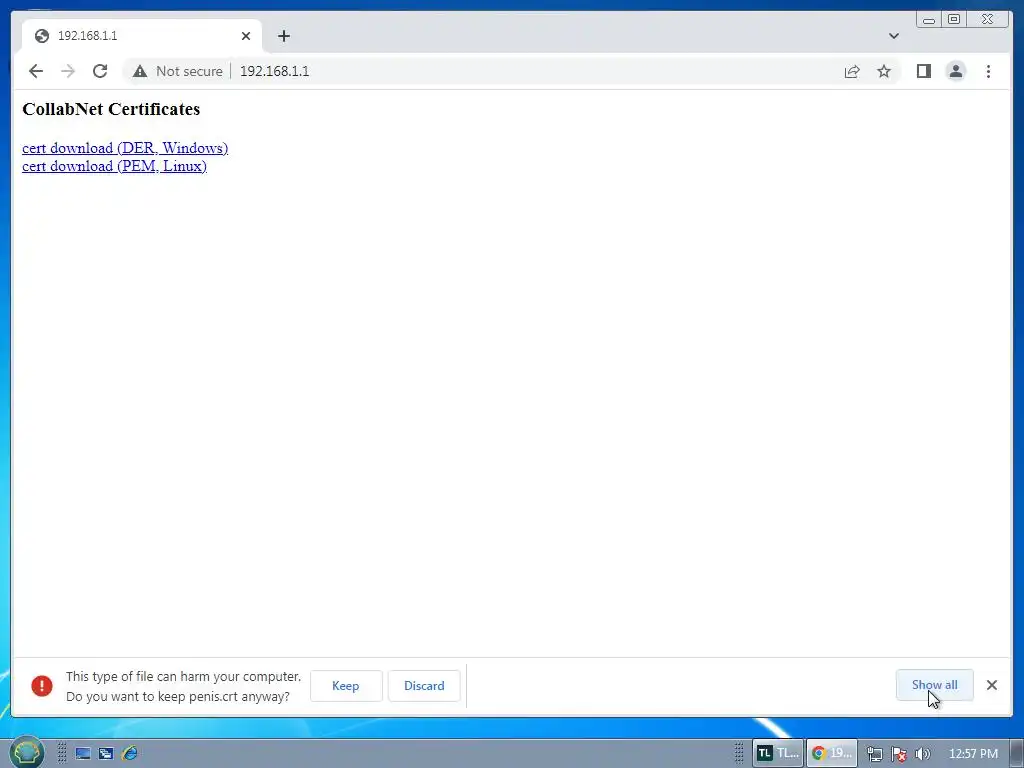Select the 192.168.1.1 browser tab
The image size is (1024, 768).
point(142,36)
